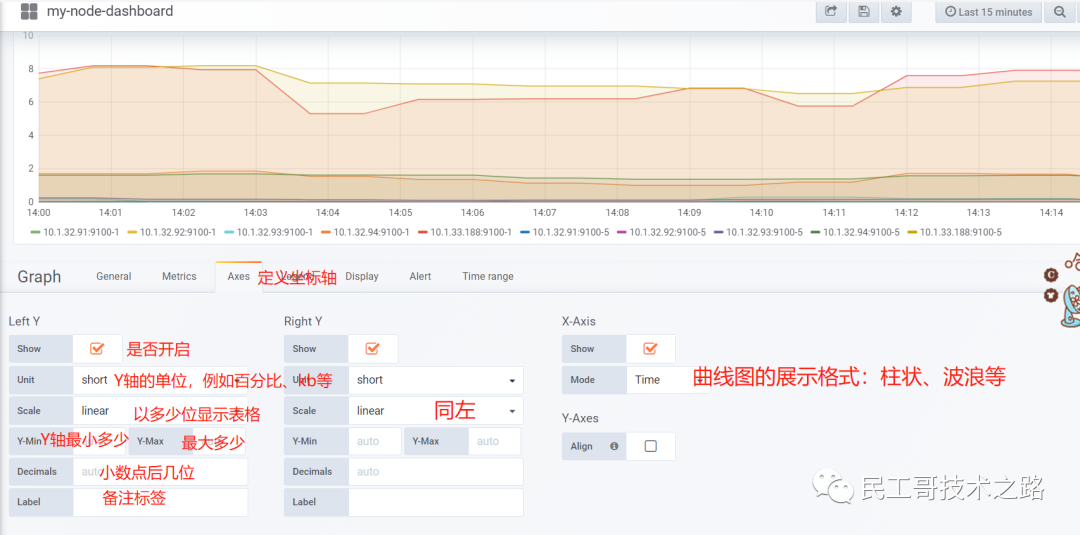Open the my-node-dashboard title dropdown
The image size is (1080, 535).
[x=110, y=11]
